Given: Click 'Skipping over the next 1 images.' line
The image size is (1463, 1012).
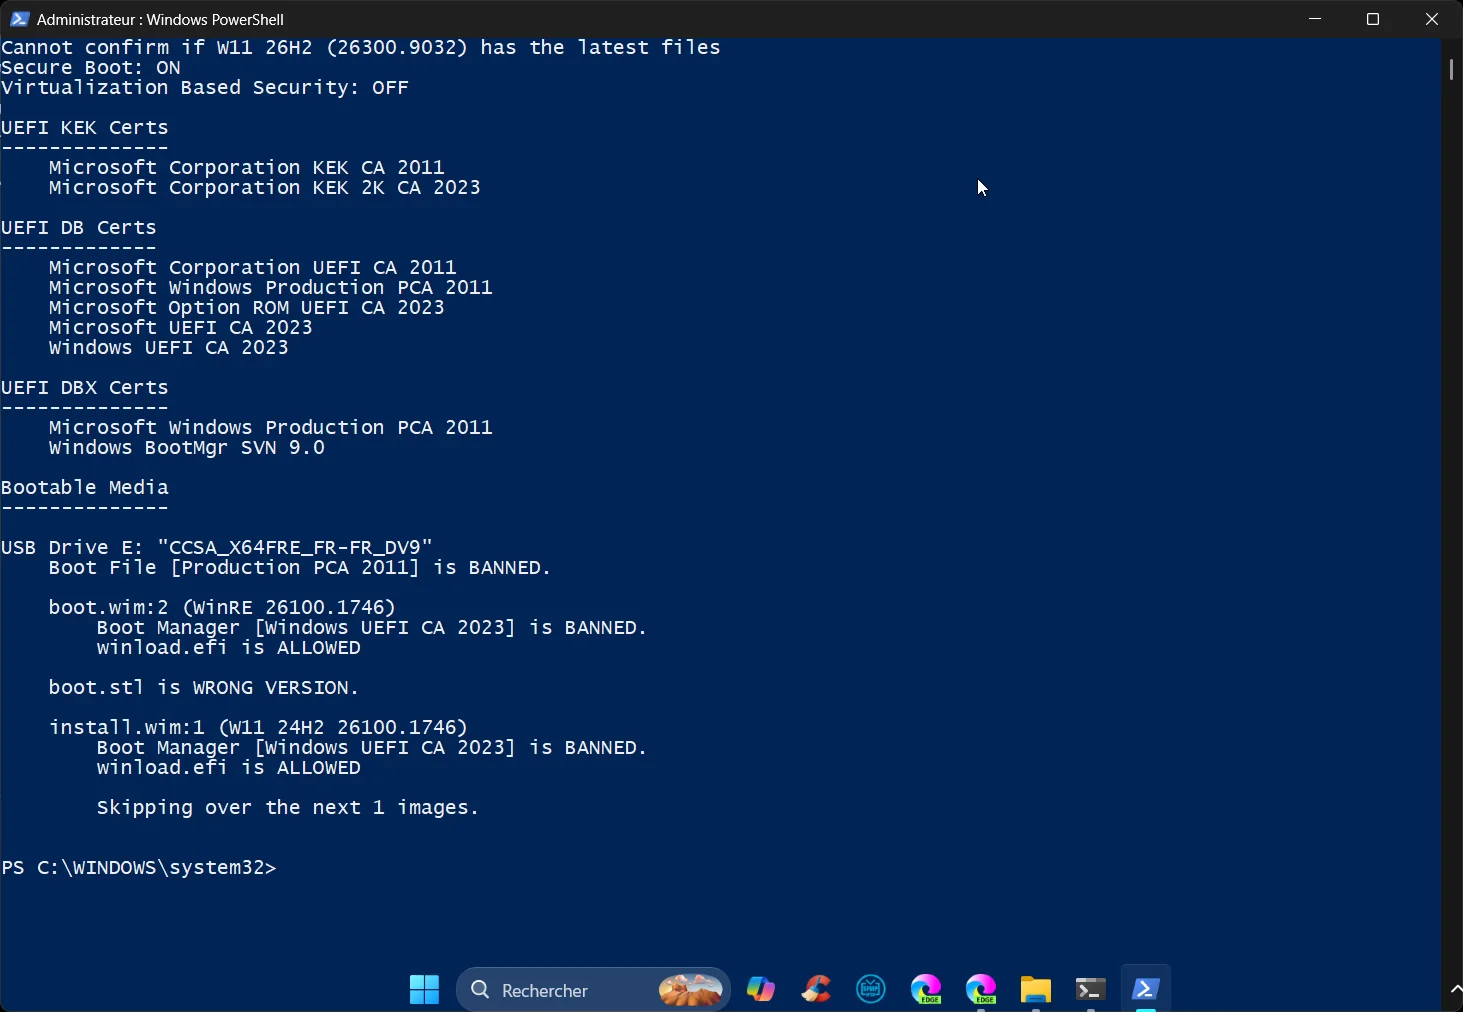Looking at the screenshot, I should pos(288,808).
